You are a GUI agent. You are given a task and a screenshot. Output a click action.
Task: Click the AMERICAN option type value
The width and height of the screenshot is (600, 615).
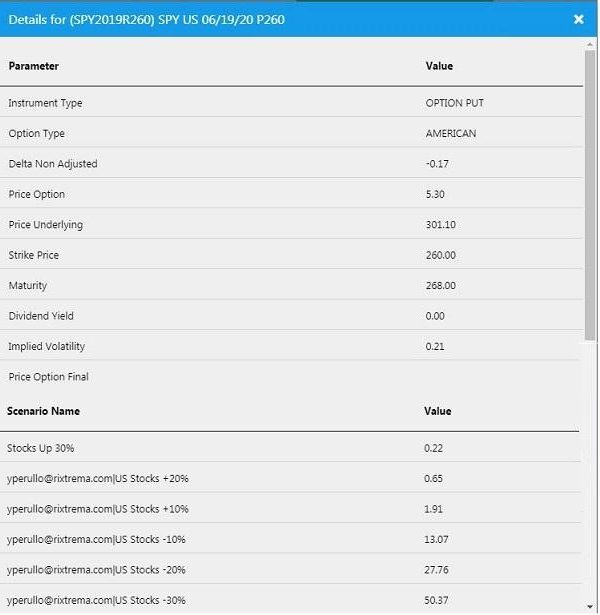(451, 133)
